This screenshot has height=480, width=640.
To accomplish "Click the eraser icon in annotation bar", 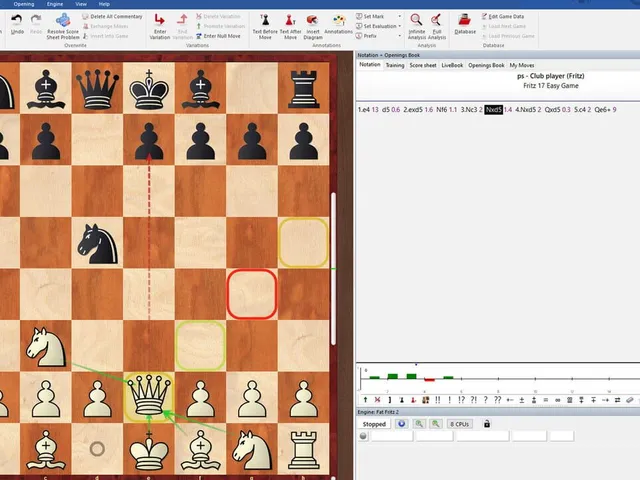I will coord(630,400).
